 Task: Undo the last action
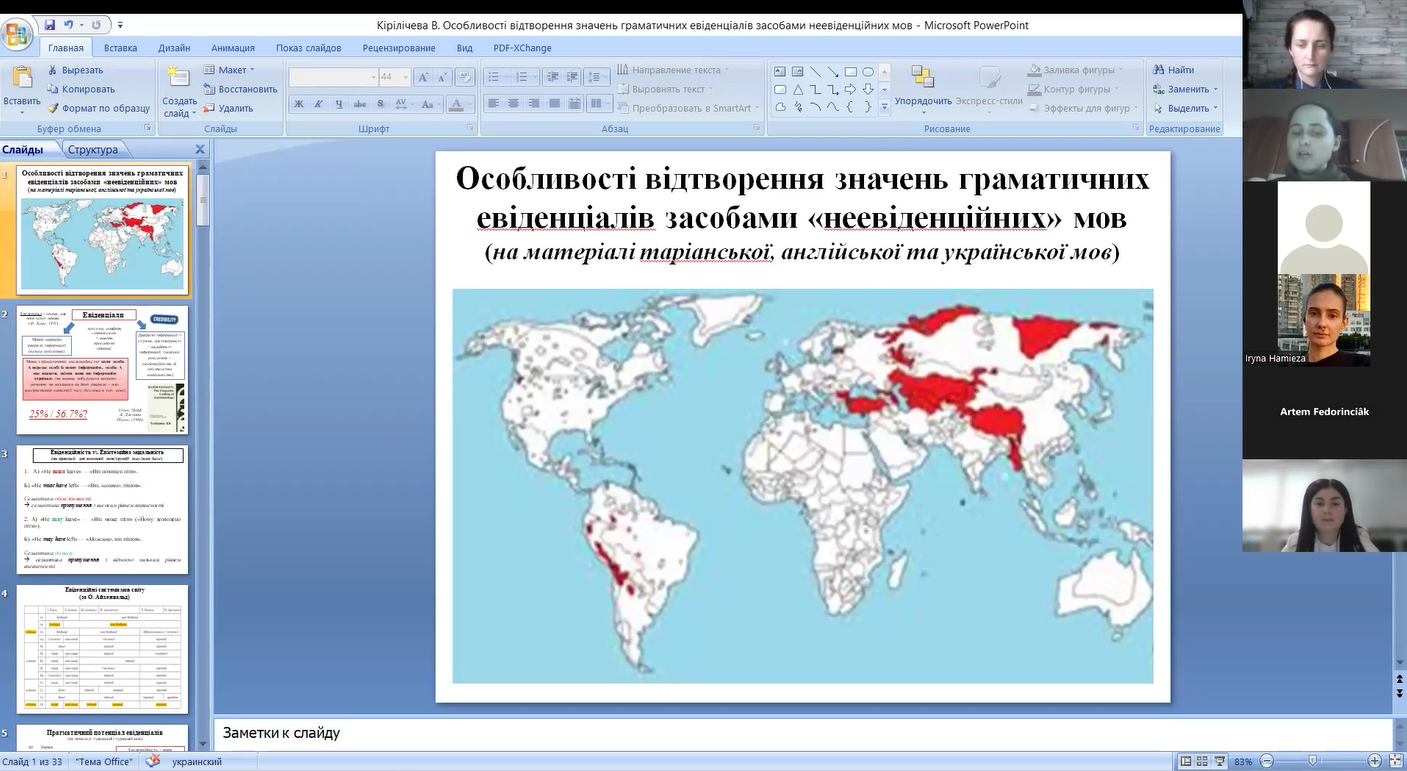69,24
